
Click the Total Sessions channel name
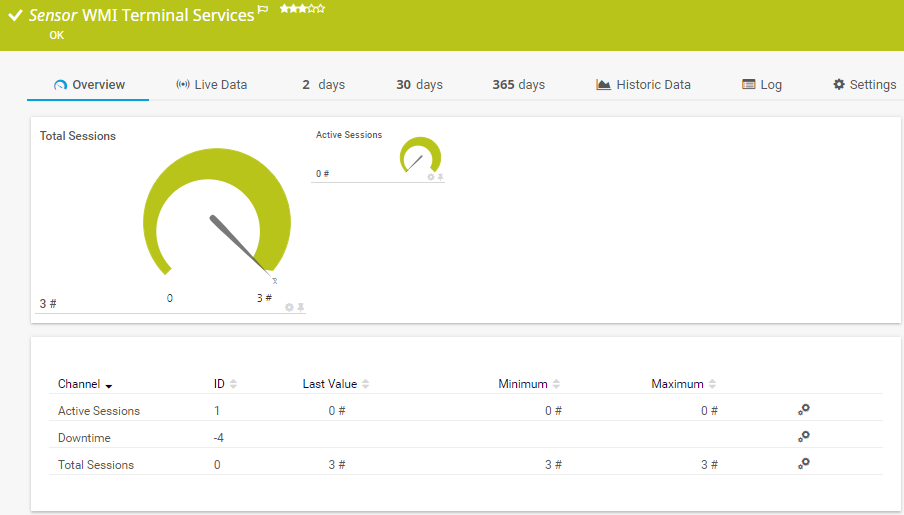point(96,465)
